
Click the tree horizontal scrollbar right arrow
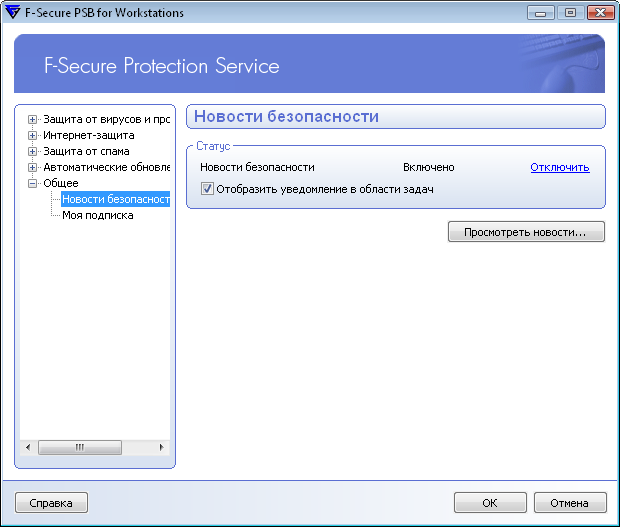point(162,448)
